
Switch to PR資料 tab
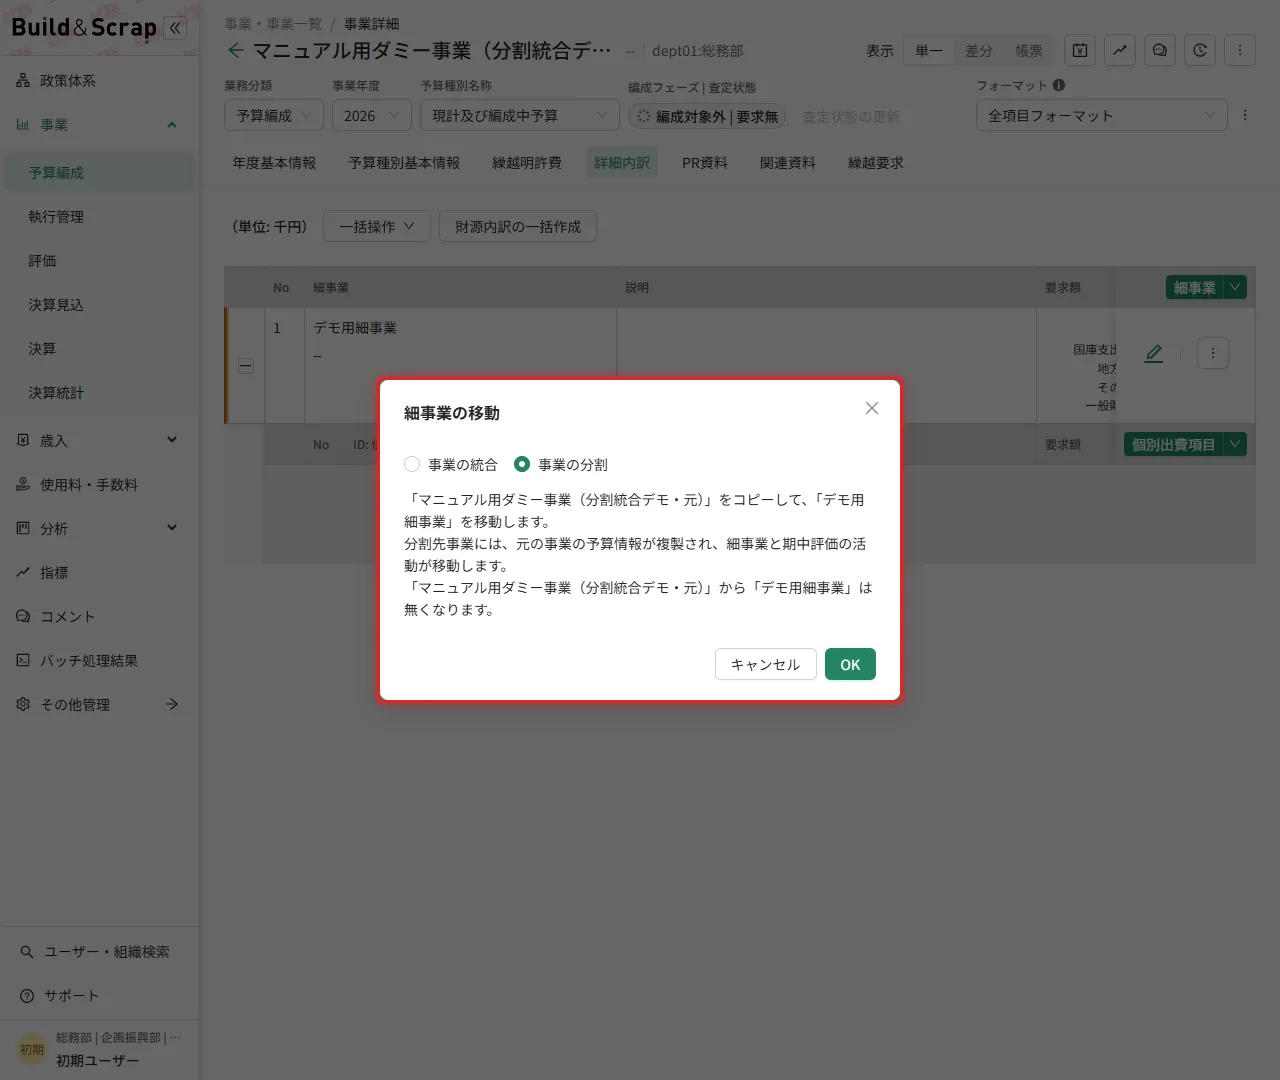point(705,162)
